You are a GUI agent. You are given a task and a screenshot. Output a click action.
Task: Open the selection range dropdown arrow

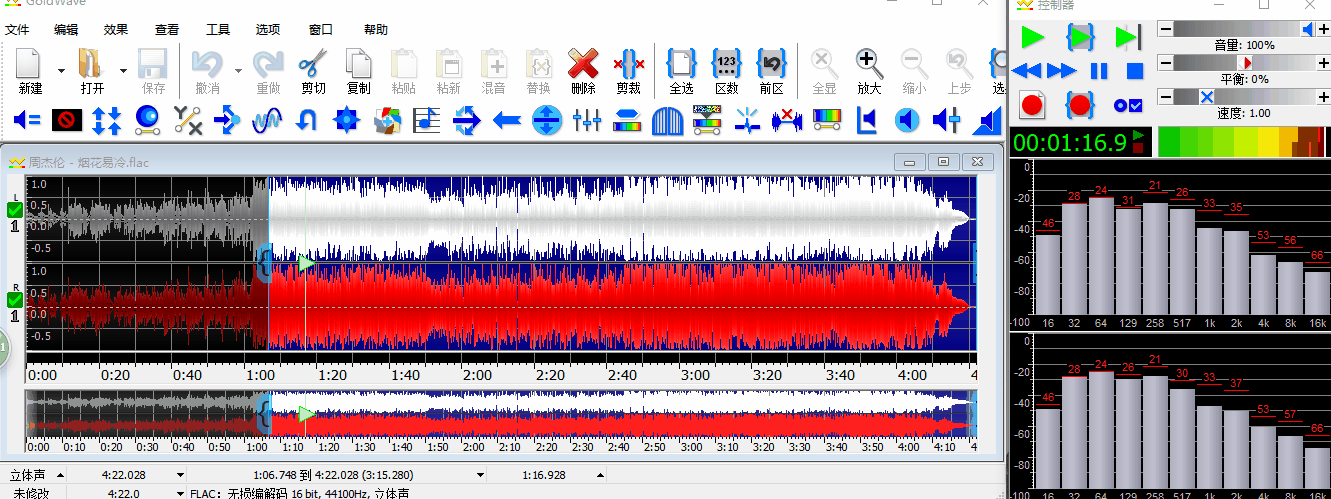(481, 475)
